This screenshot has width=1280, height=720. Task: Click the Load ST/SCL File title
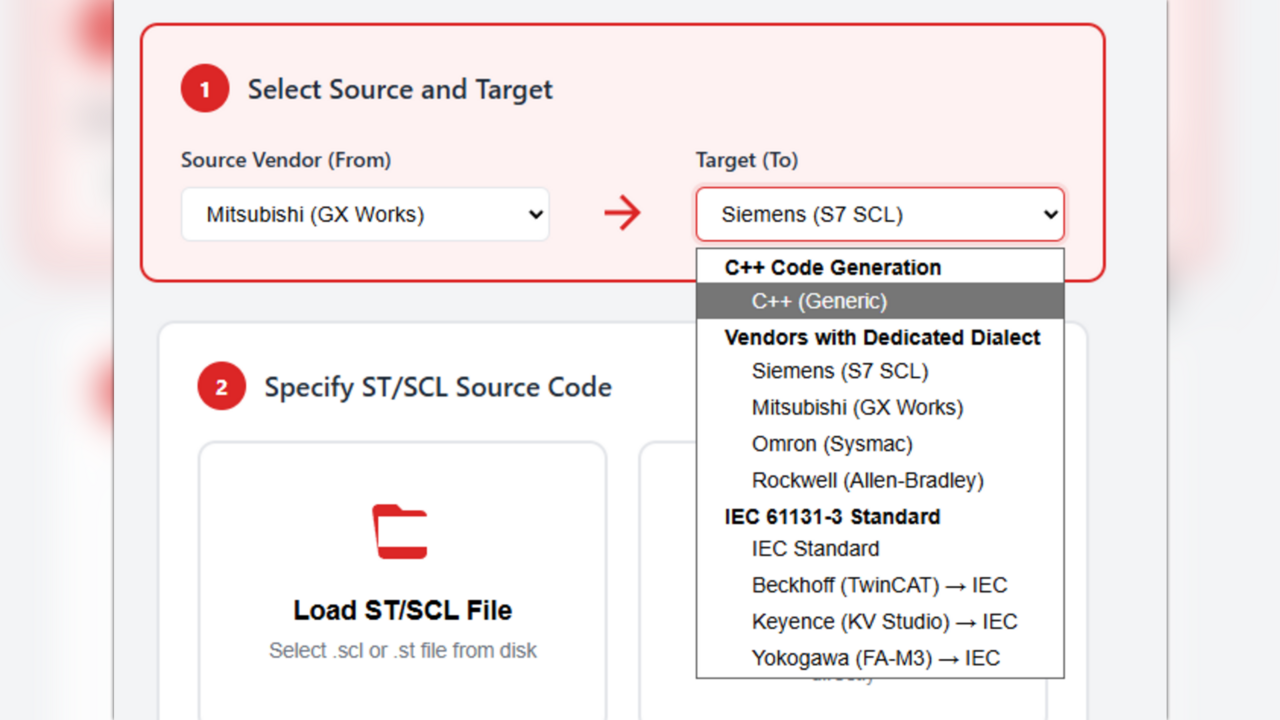(x=402, y=610)
